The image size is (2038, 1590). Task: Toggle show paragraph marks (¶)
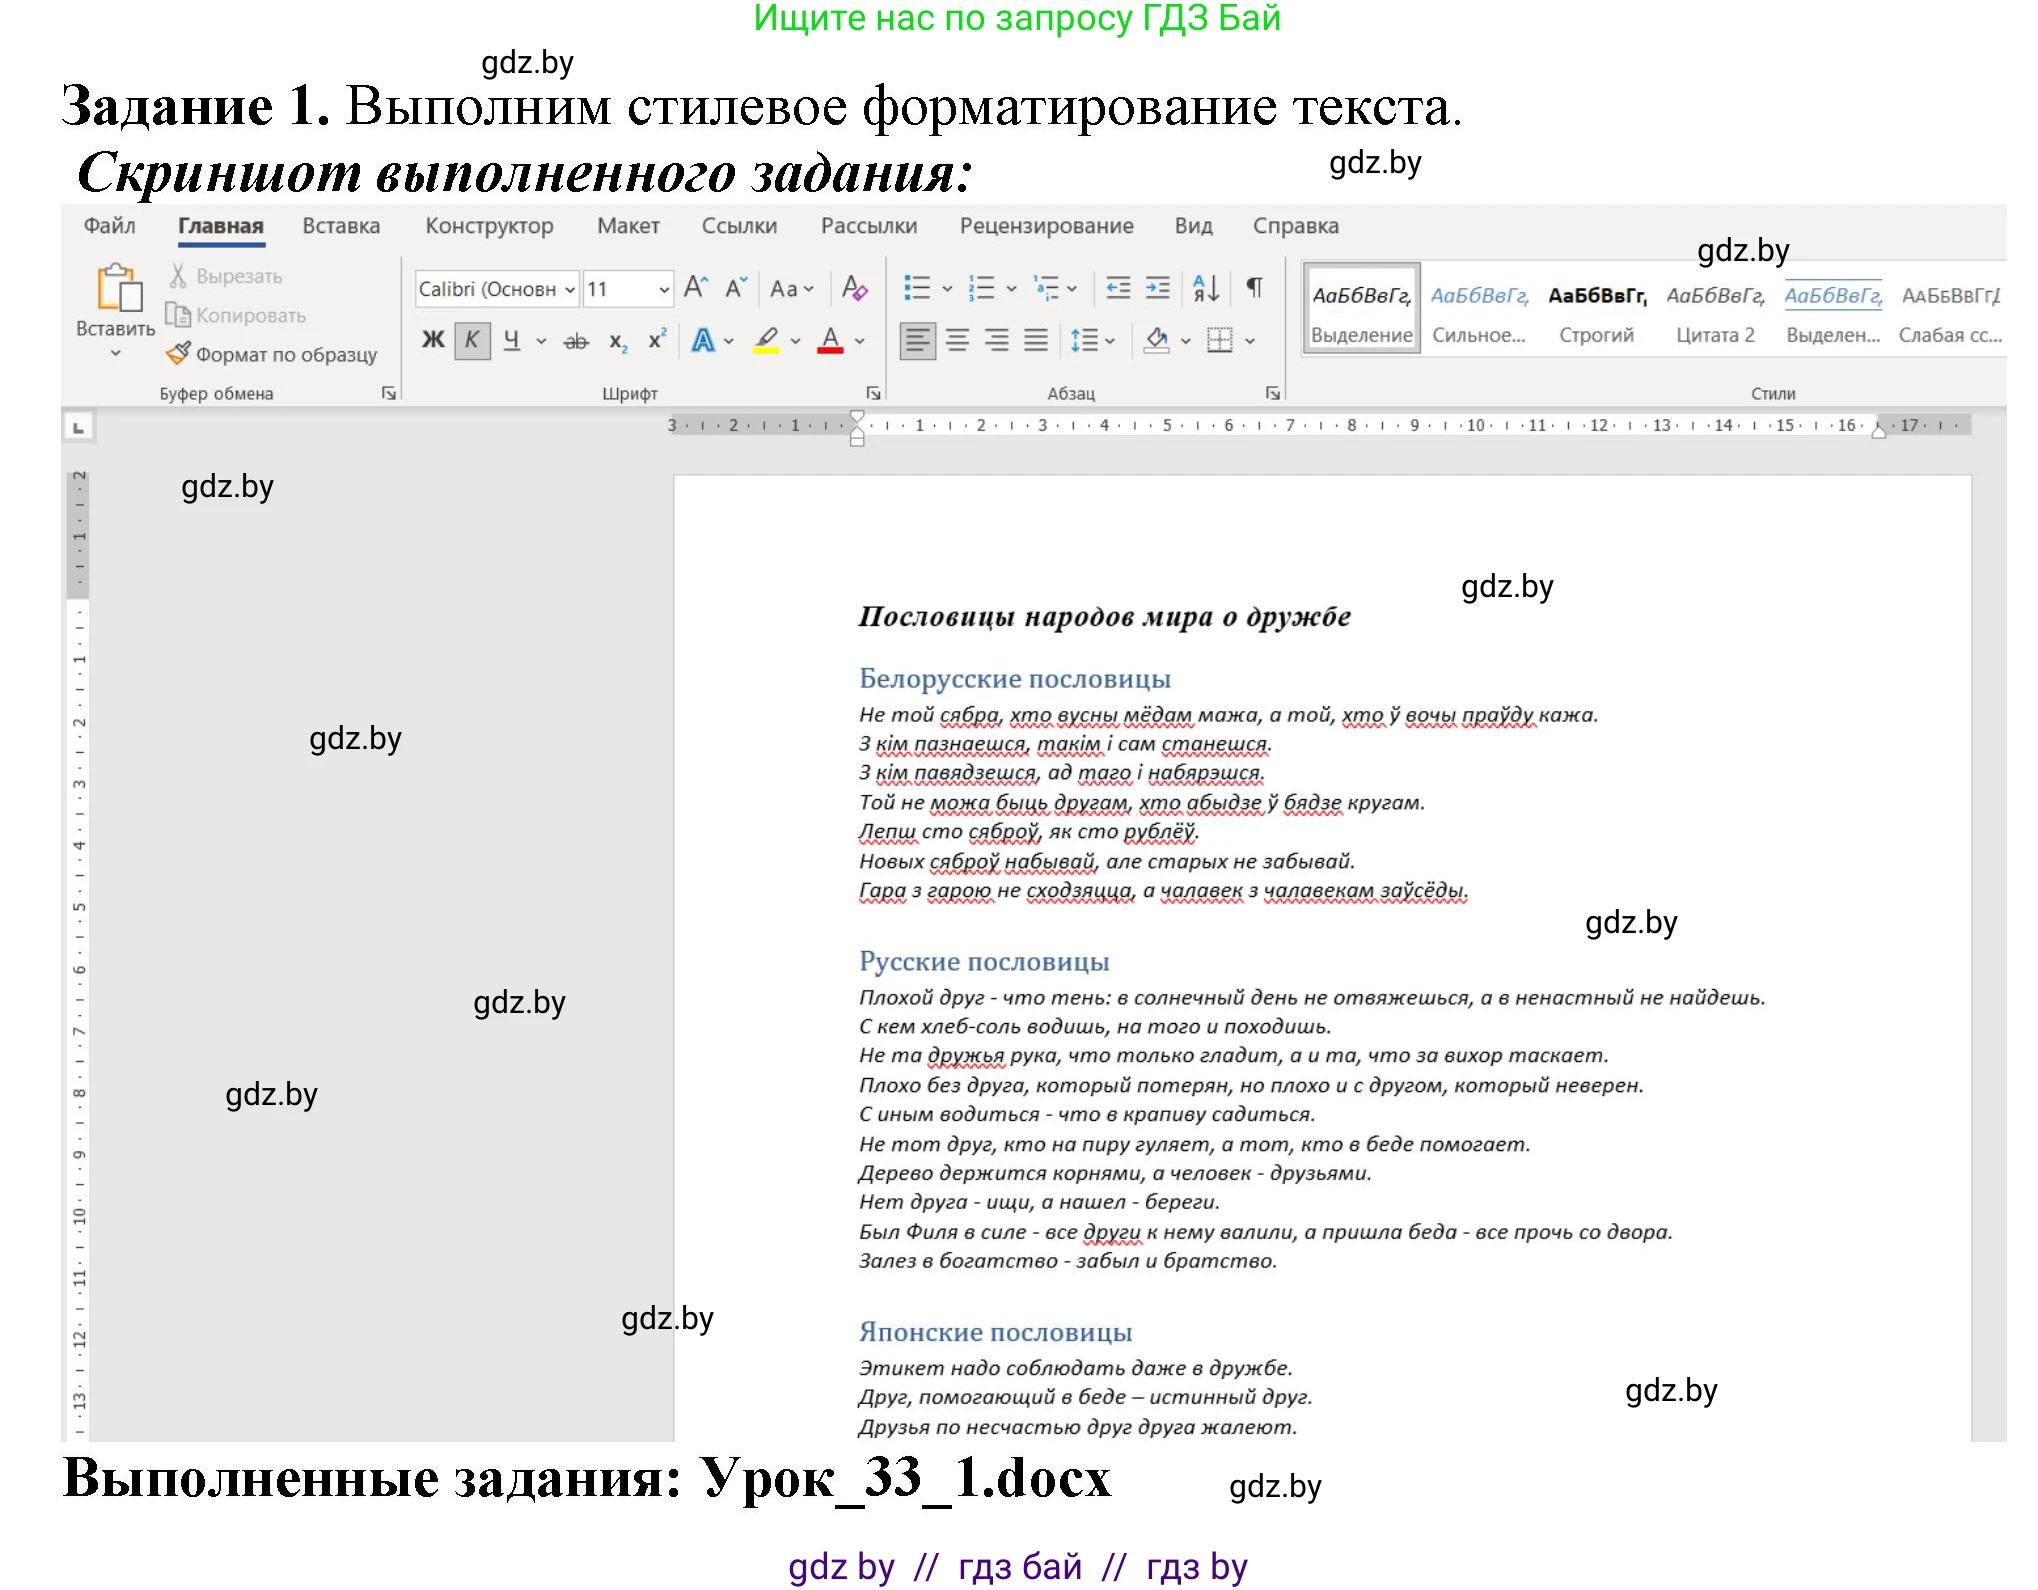click(1254, 288)
